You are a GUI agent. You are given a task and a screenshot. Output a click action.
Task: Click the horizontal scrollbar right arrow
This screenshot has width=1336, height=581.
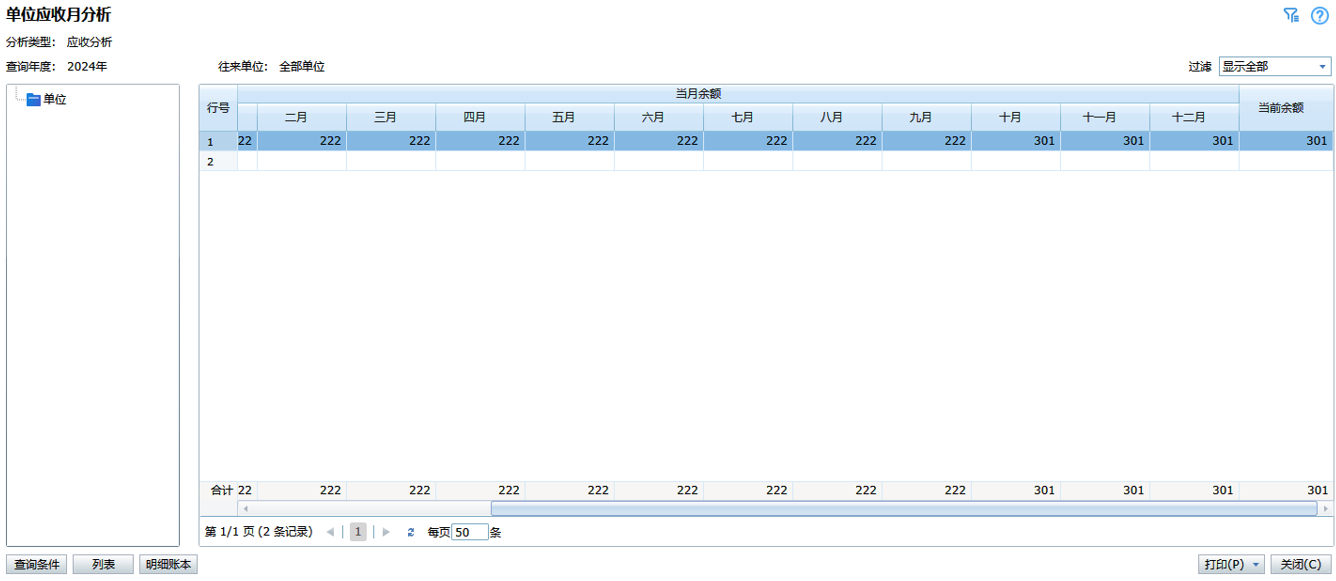[1325, 509]
